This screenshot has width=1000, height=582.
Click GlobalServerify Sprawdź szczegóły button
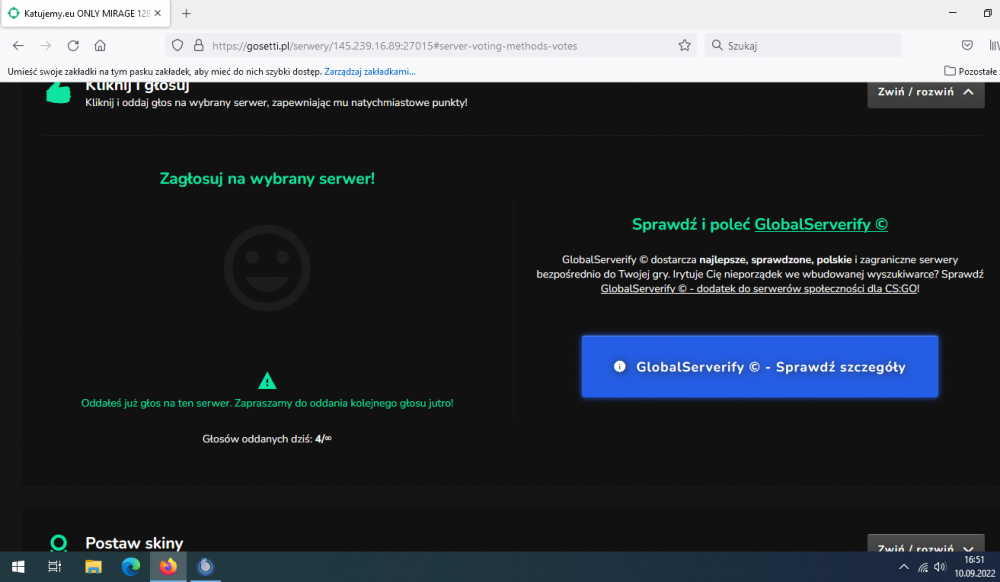(x=760, y=367)
